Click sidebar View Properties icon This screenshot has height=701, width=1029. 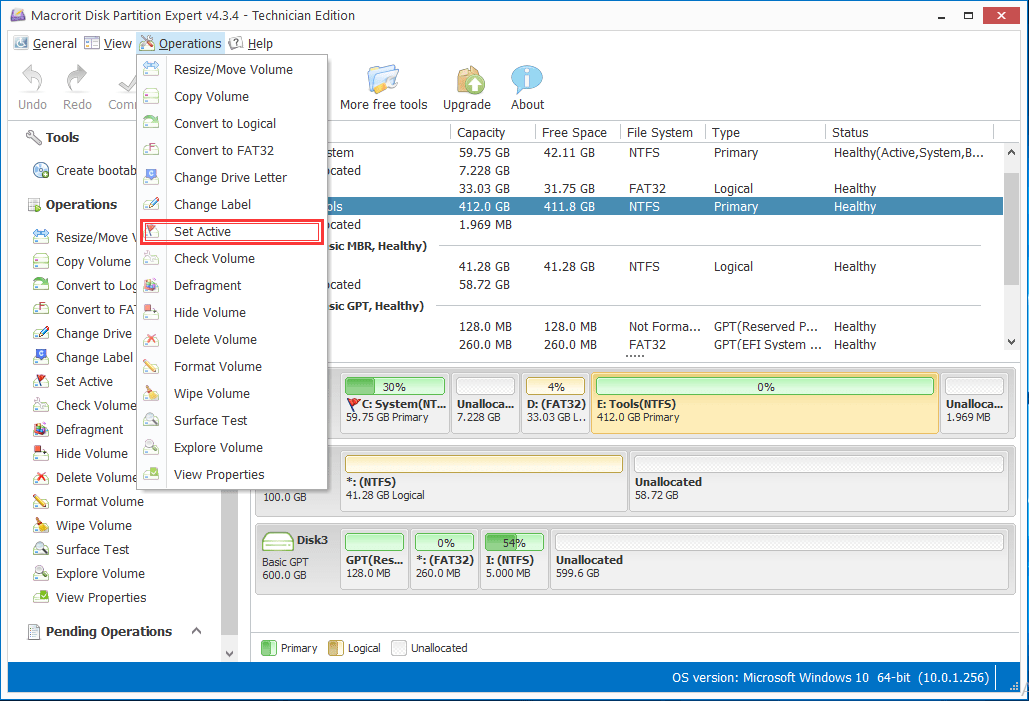[x=41, y=597]
